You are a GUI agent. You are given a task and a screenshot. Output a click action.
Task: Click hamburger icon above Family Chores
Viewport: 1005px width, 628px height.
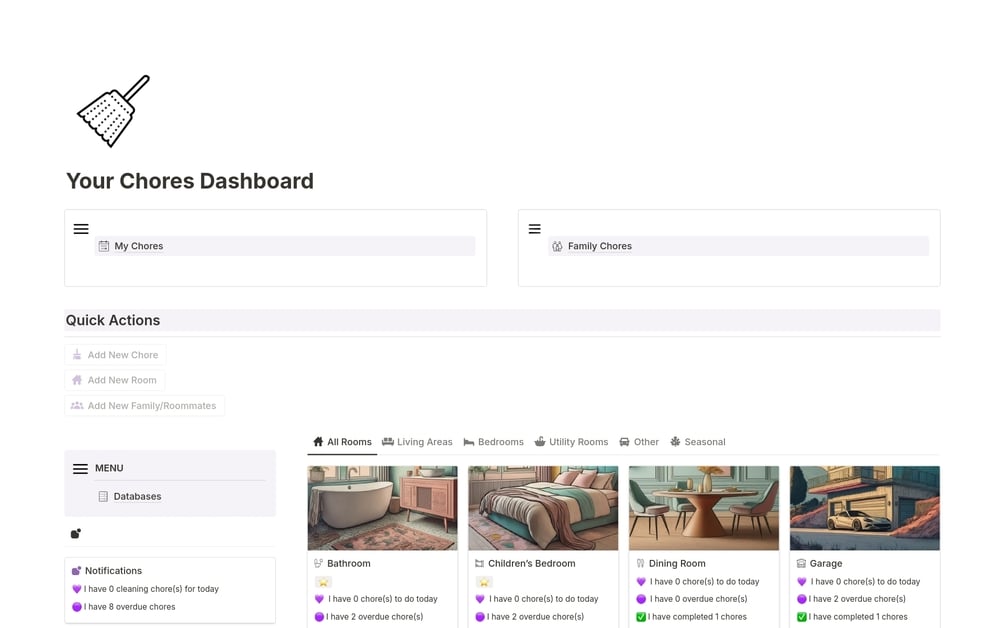click(x=535, y=229)
